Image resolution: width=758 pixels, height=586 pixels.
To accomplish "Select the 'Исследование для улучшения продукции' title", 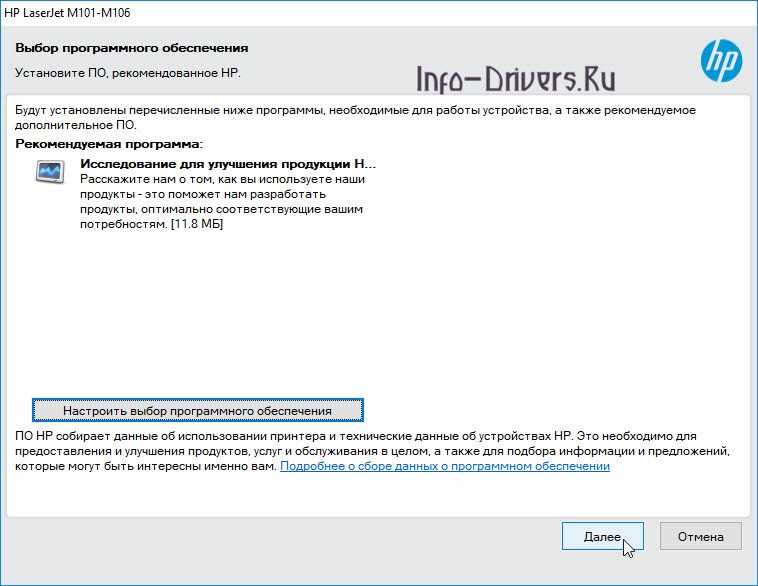I will coord(227,163).
